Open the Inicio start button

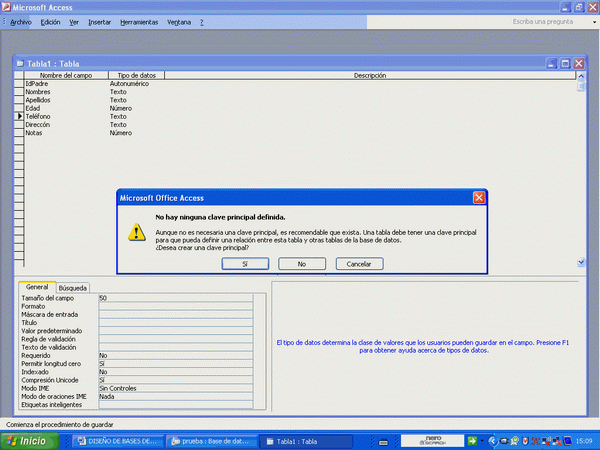[x=30, y=441]
